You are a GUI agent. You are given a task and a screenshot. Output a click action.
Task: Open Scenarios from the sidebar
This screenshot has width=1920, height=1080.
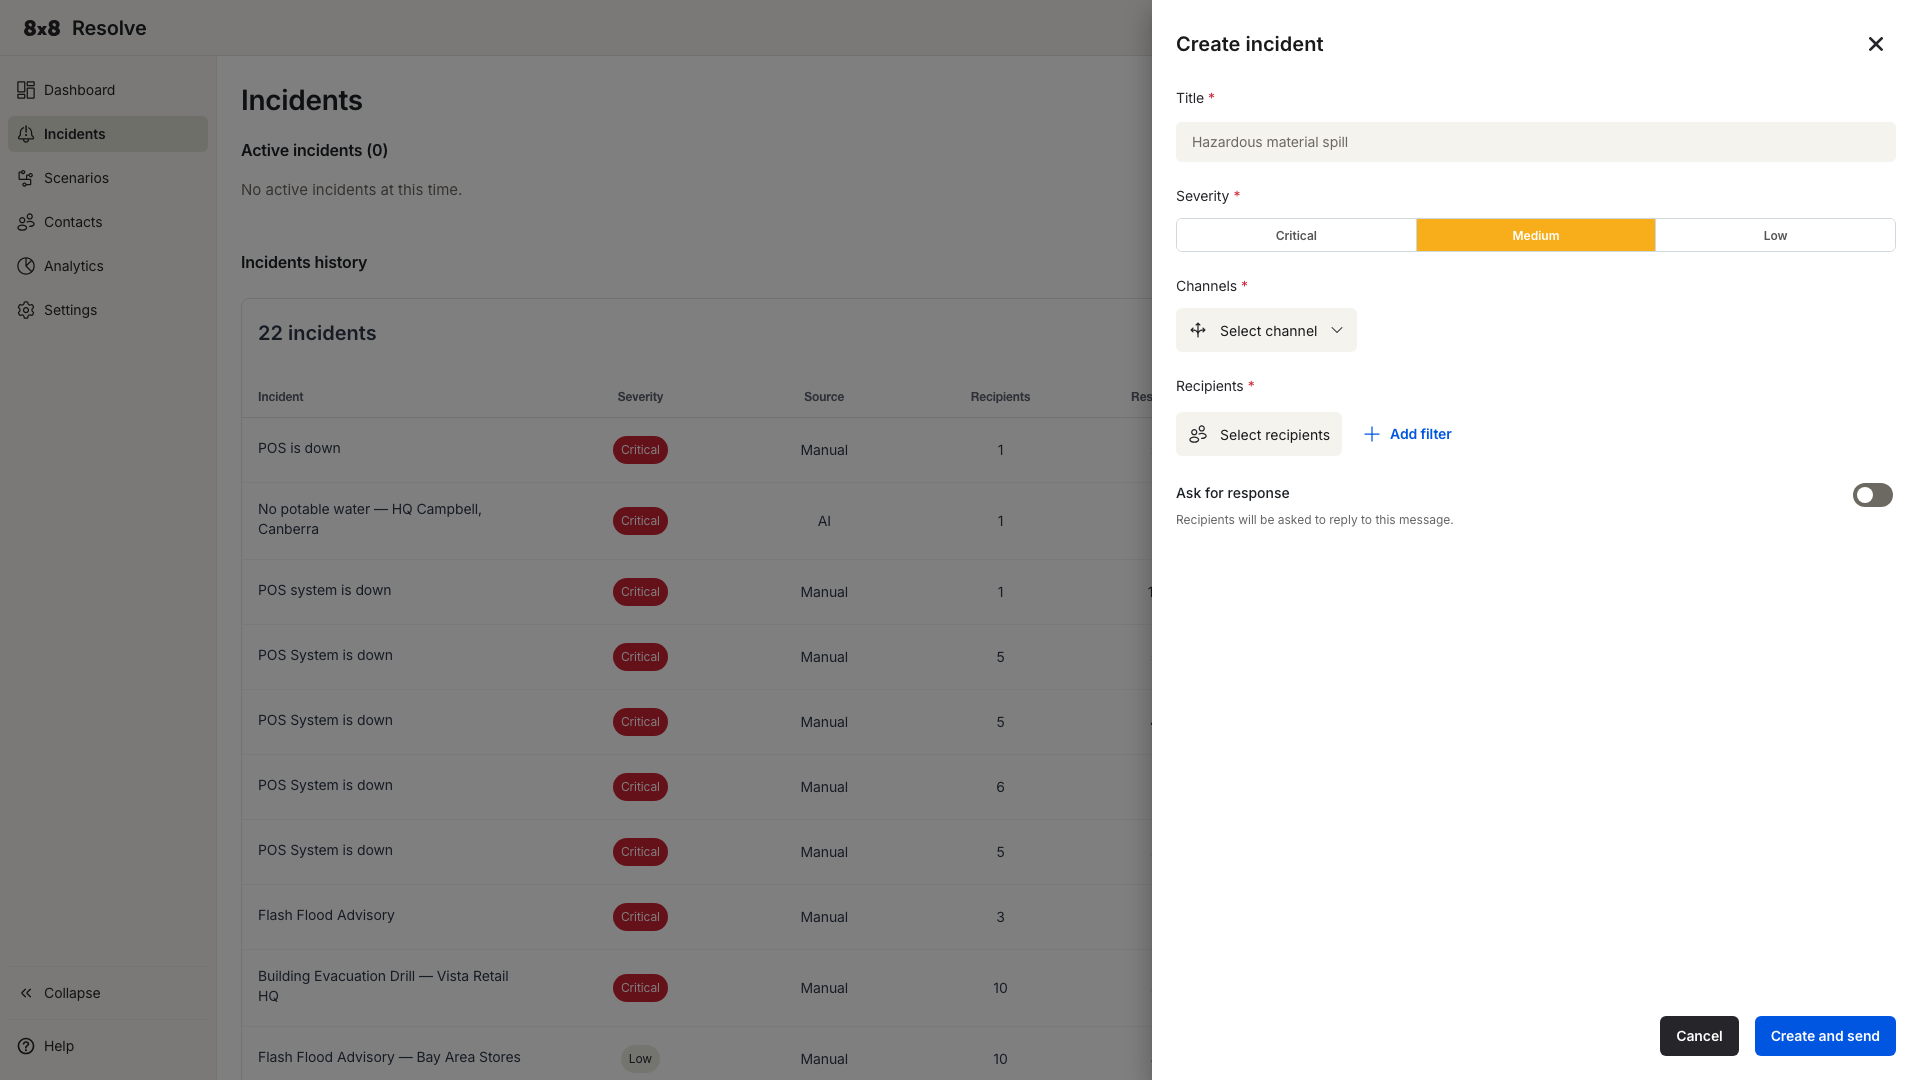tap(108, 178)
